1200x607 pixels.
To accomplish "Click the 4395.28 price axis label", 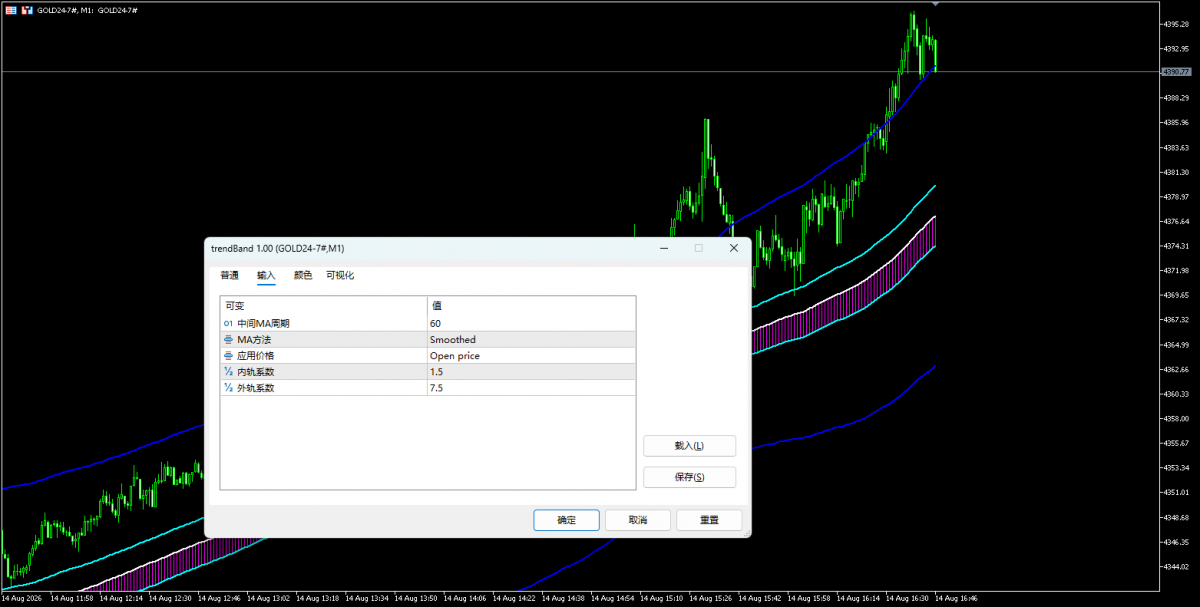I will click(x=1176, y=23).
